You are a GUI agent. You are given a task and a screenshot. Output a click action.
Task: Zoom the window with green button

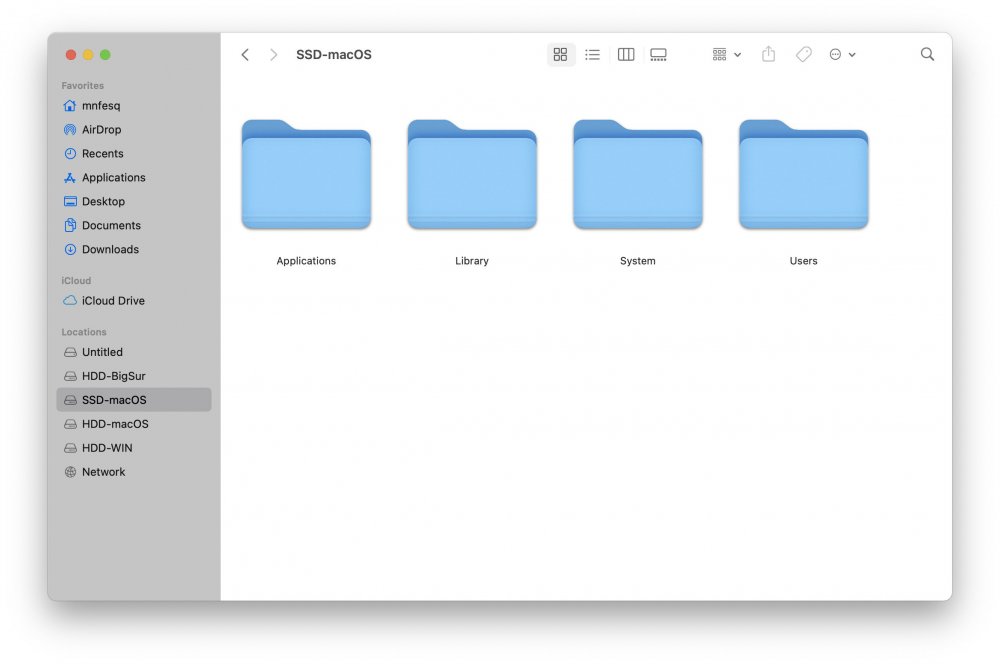(105, 55)
